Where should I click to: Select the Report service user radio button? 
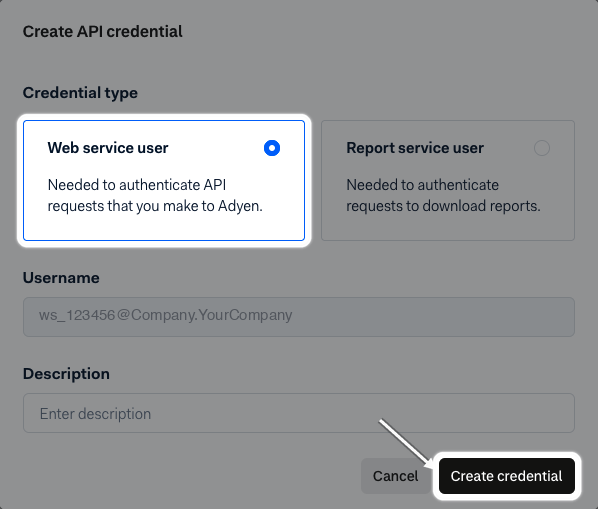542,148
